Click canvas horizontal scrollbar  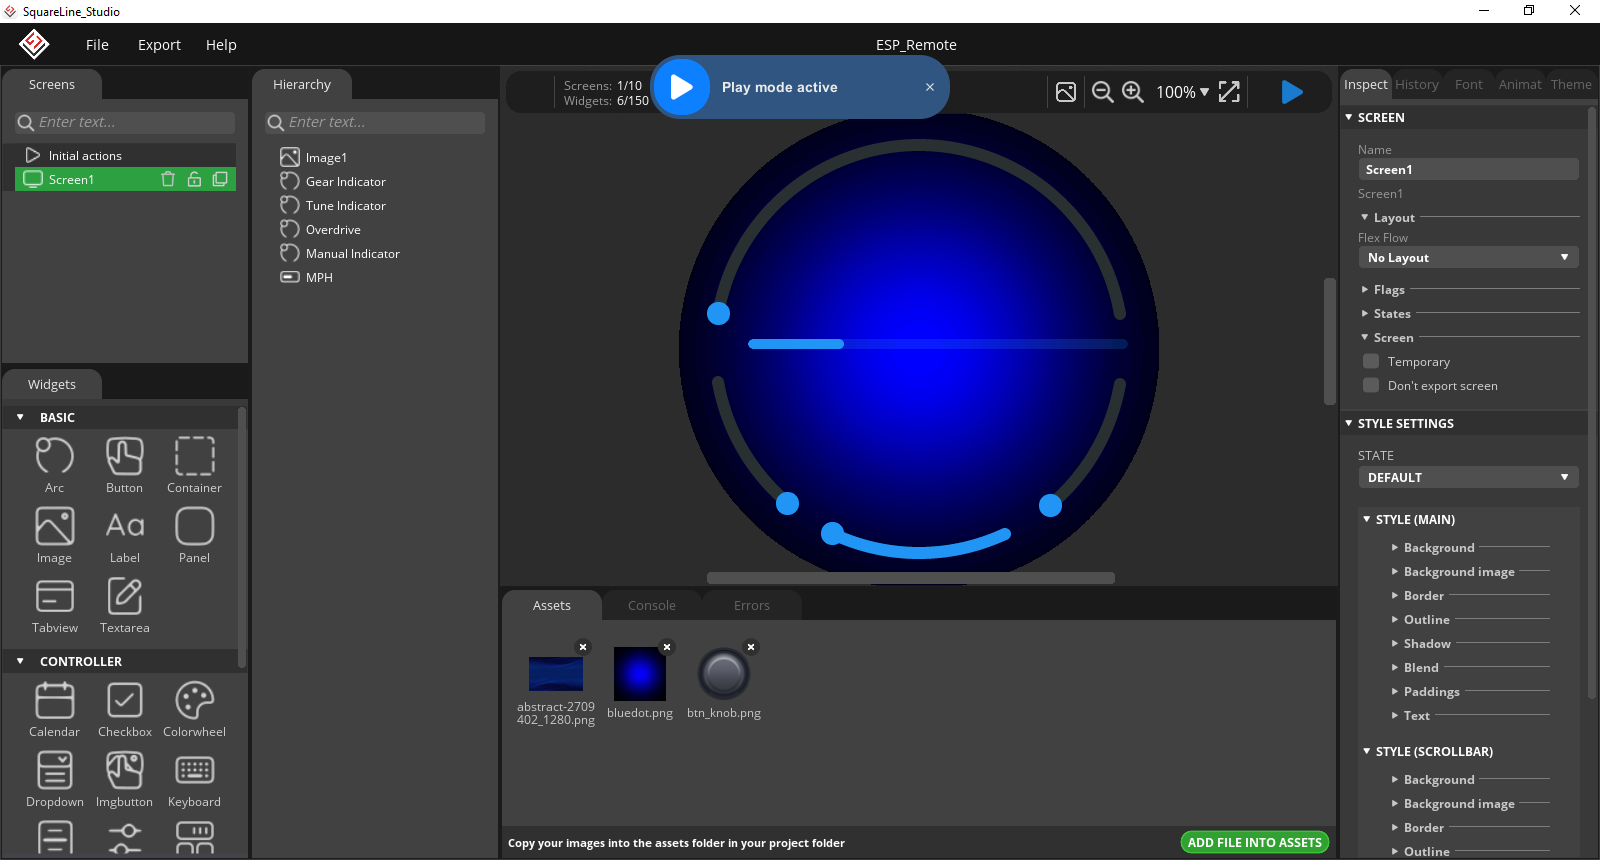click(910, 578)
